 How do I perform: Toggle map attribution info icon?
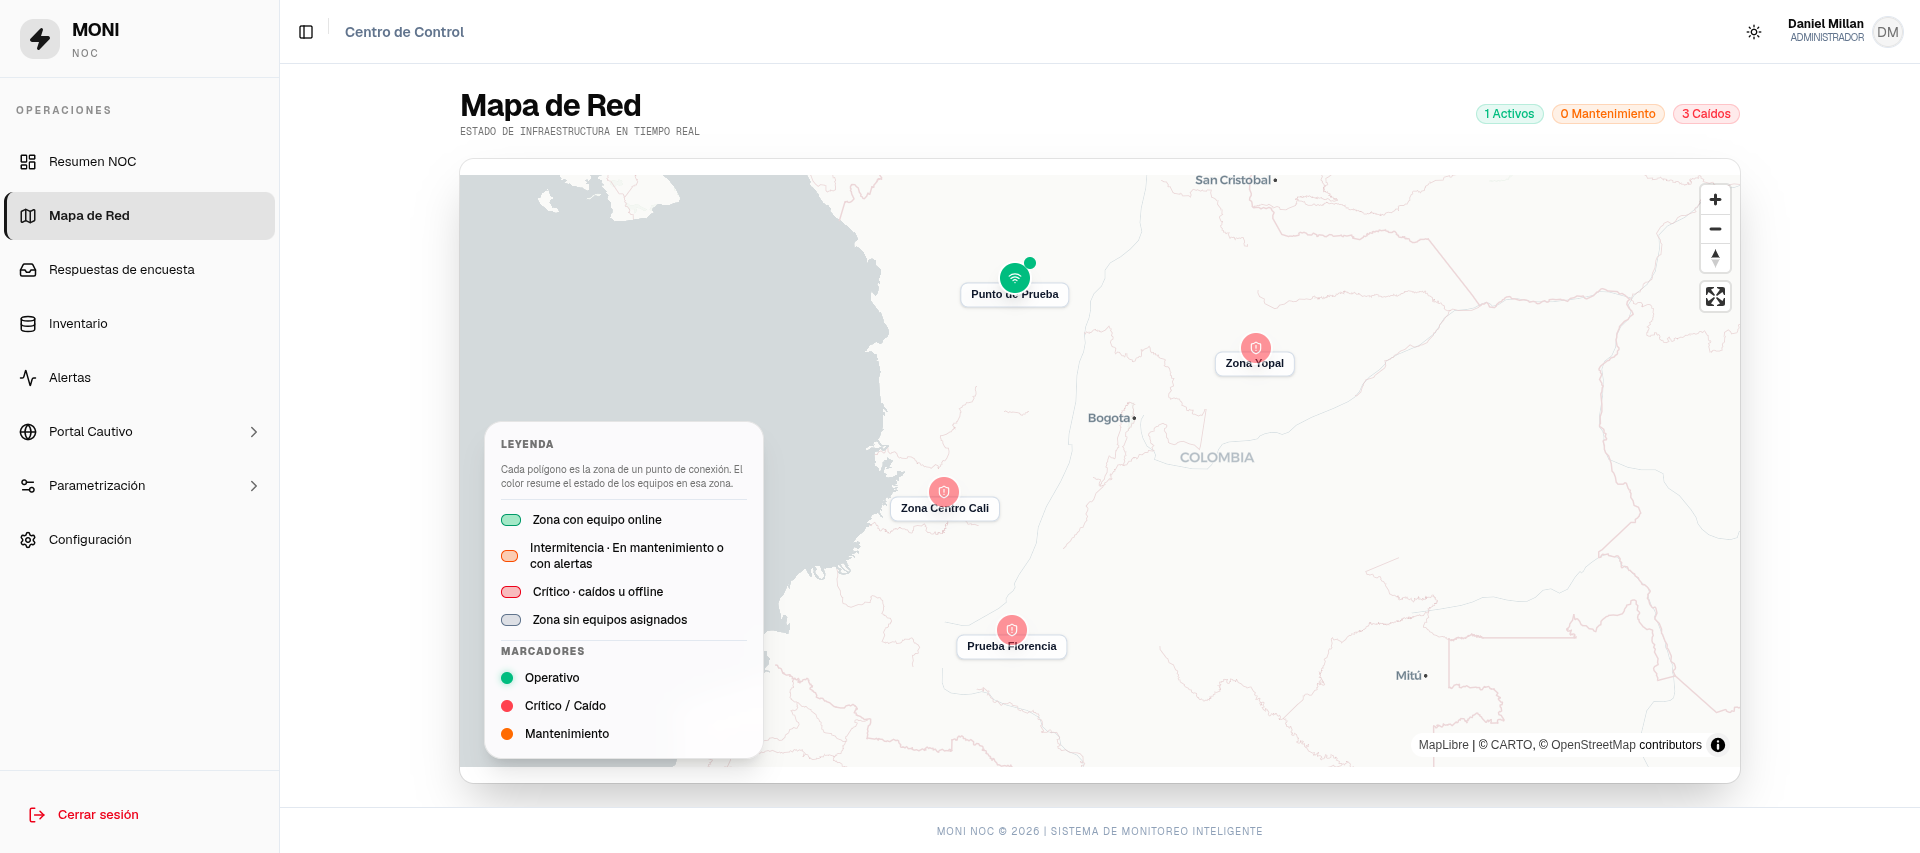[x=1718, y=745]
